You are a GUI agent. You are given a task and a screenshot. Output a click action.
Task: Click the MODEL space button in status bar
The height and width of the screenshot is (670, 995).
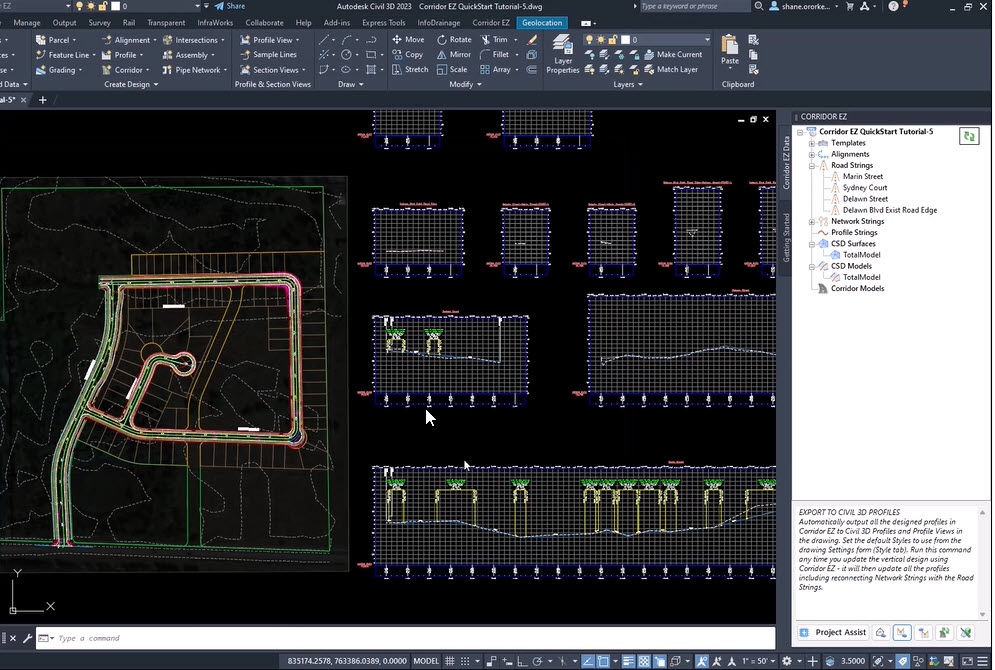point(426,661)
